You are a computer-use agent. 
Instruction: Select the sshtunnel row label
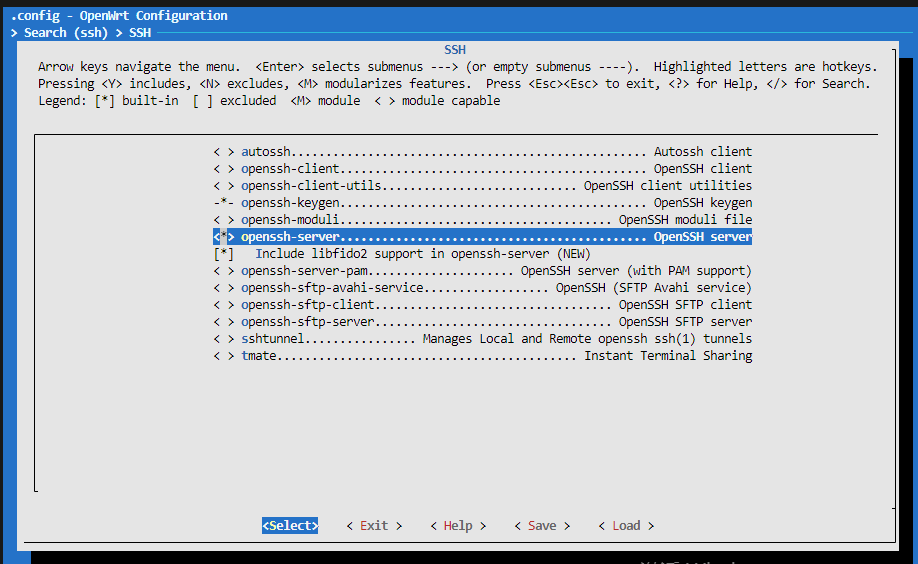point(273,339)
